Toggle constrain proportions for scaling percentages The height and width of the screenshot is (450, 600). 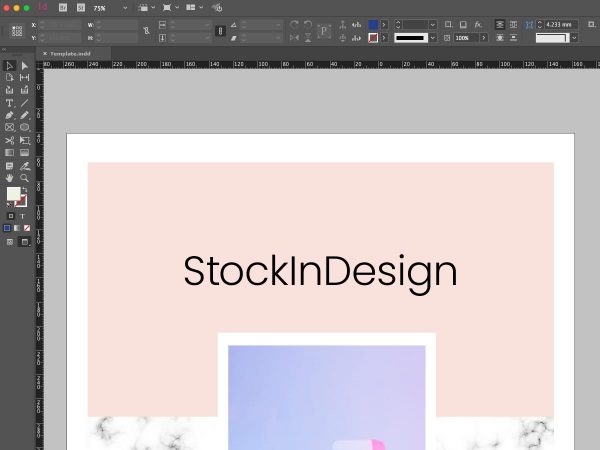pyautogui.click(x=220, y=31)
